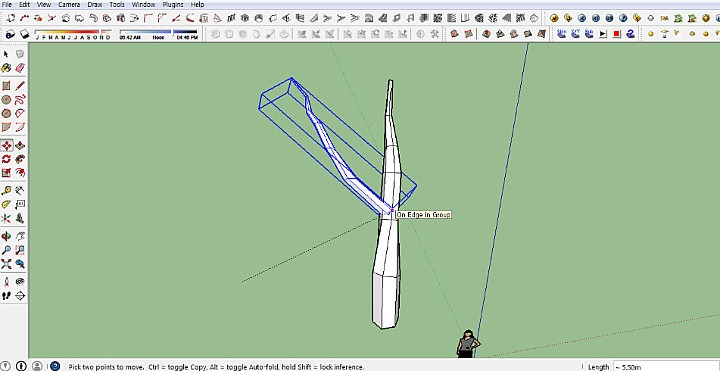Click the black play arrow toolbar icon

pyautogui.click(x=603, y=34)
